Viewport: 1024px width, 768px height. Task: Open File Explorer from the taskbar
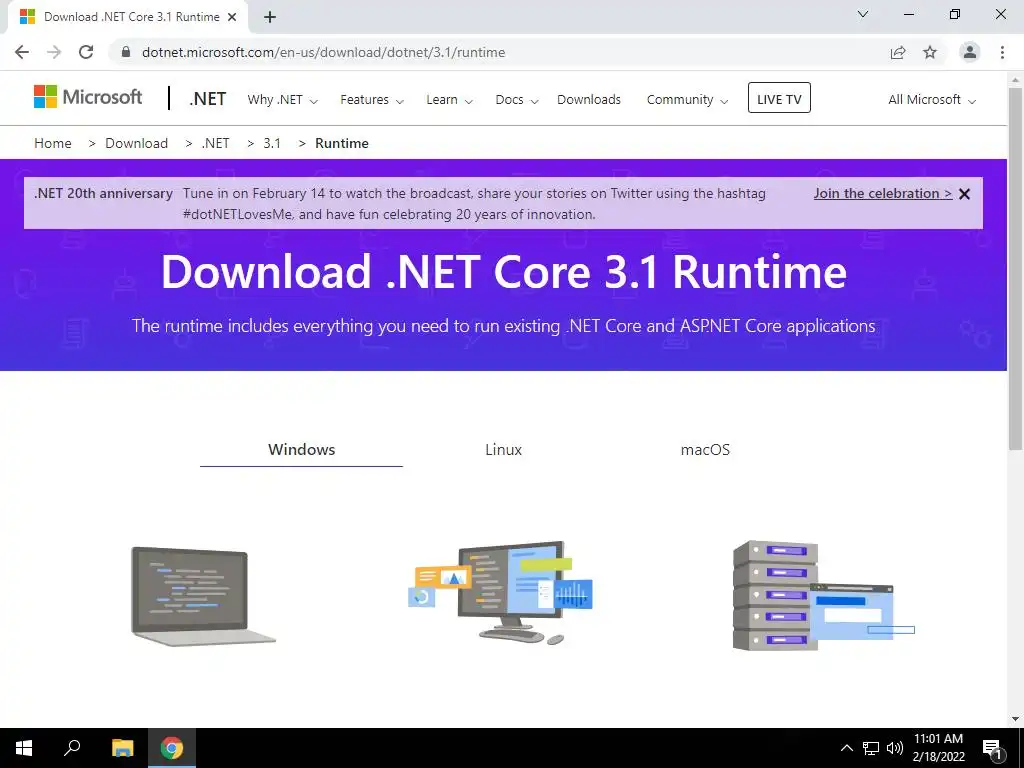[x=123, y=748]
